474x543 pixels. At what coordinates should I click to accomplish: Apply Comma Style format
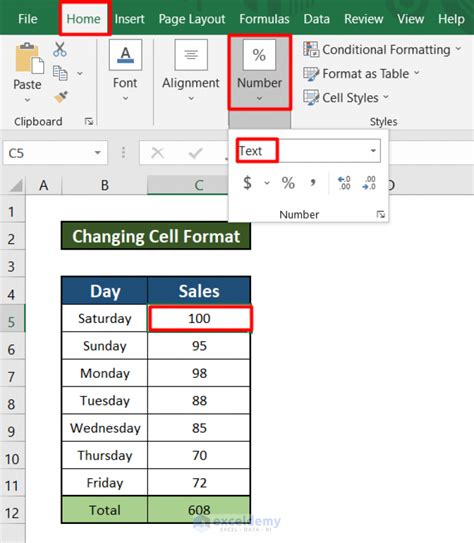(x=313, y=182)
